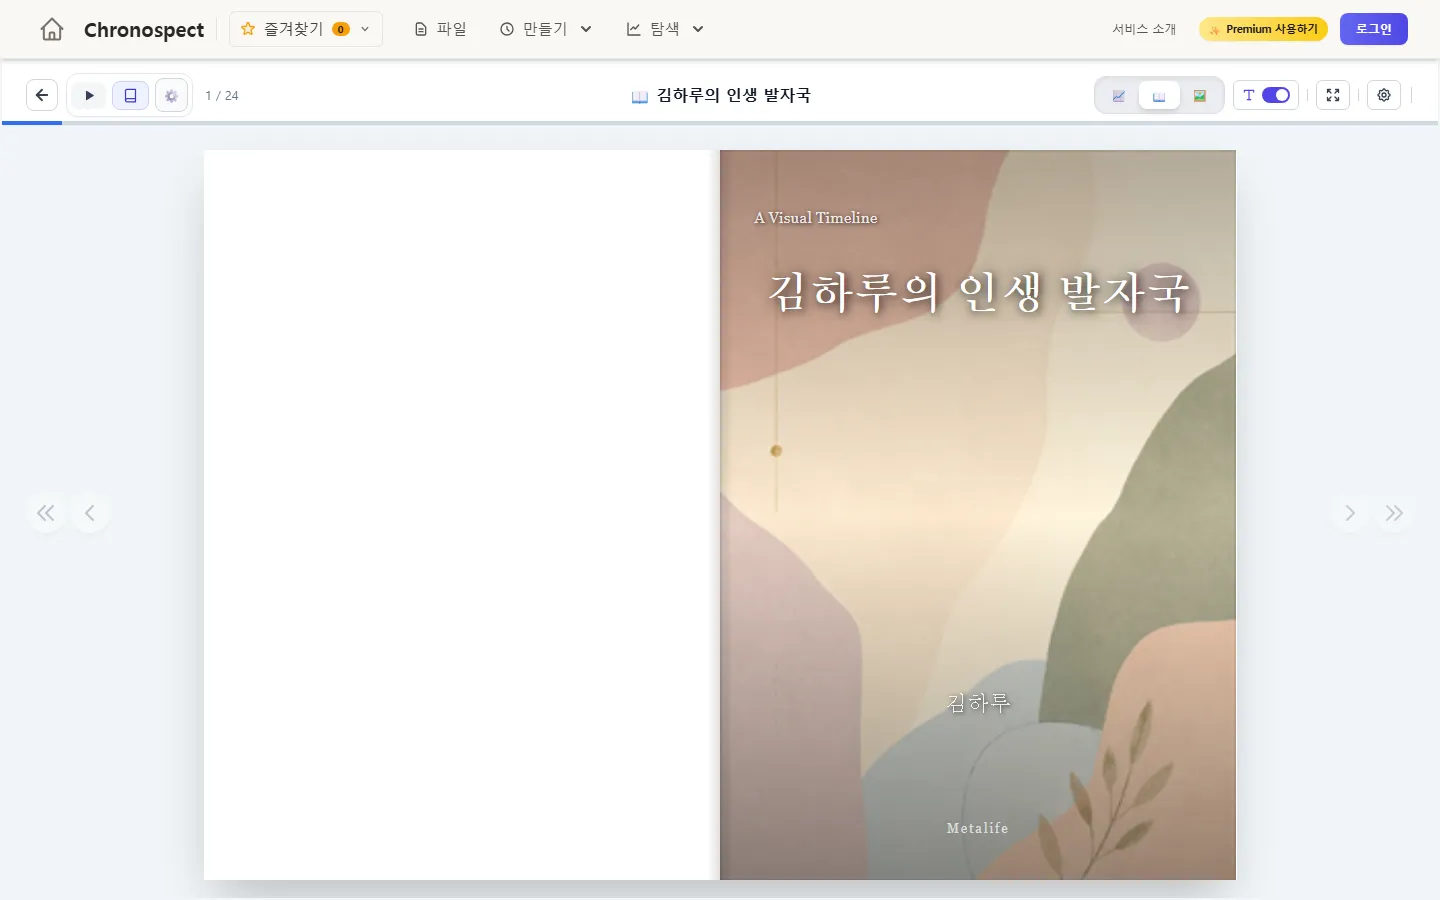Open the autoplay gear settings icon
1440x900 pixels.
[171, 95]
